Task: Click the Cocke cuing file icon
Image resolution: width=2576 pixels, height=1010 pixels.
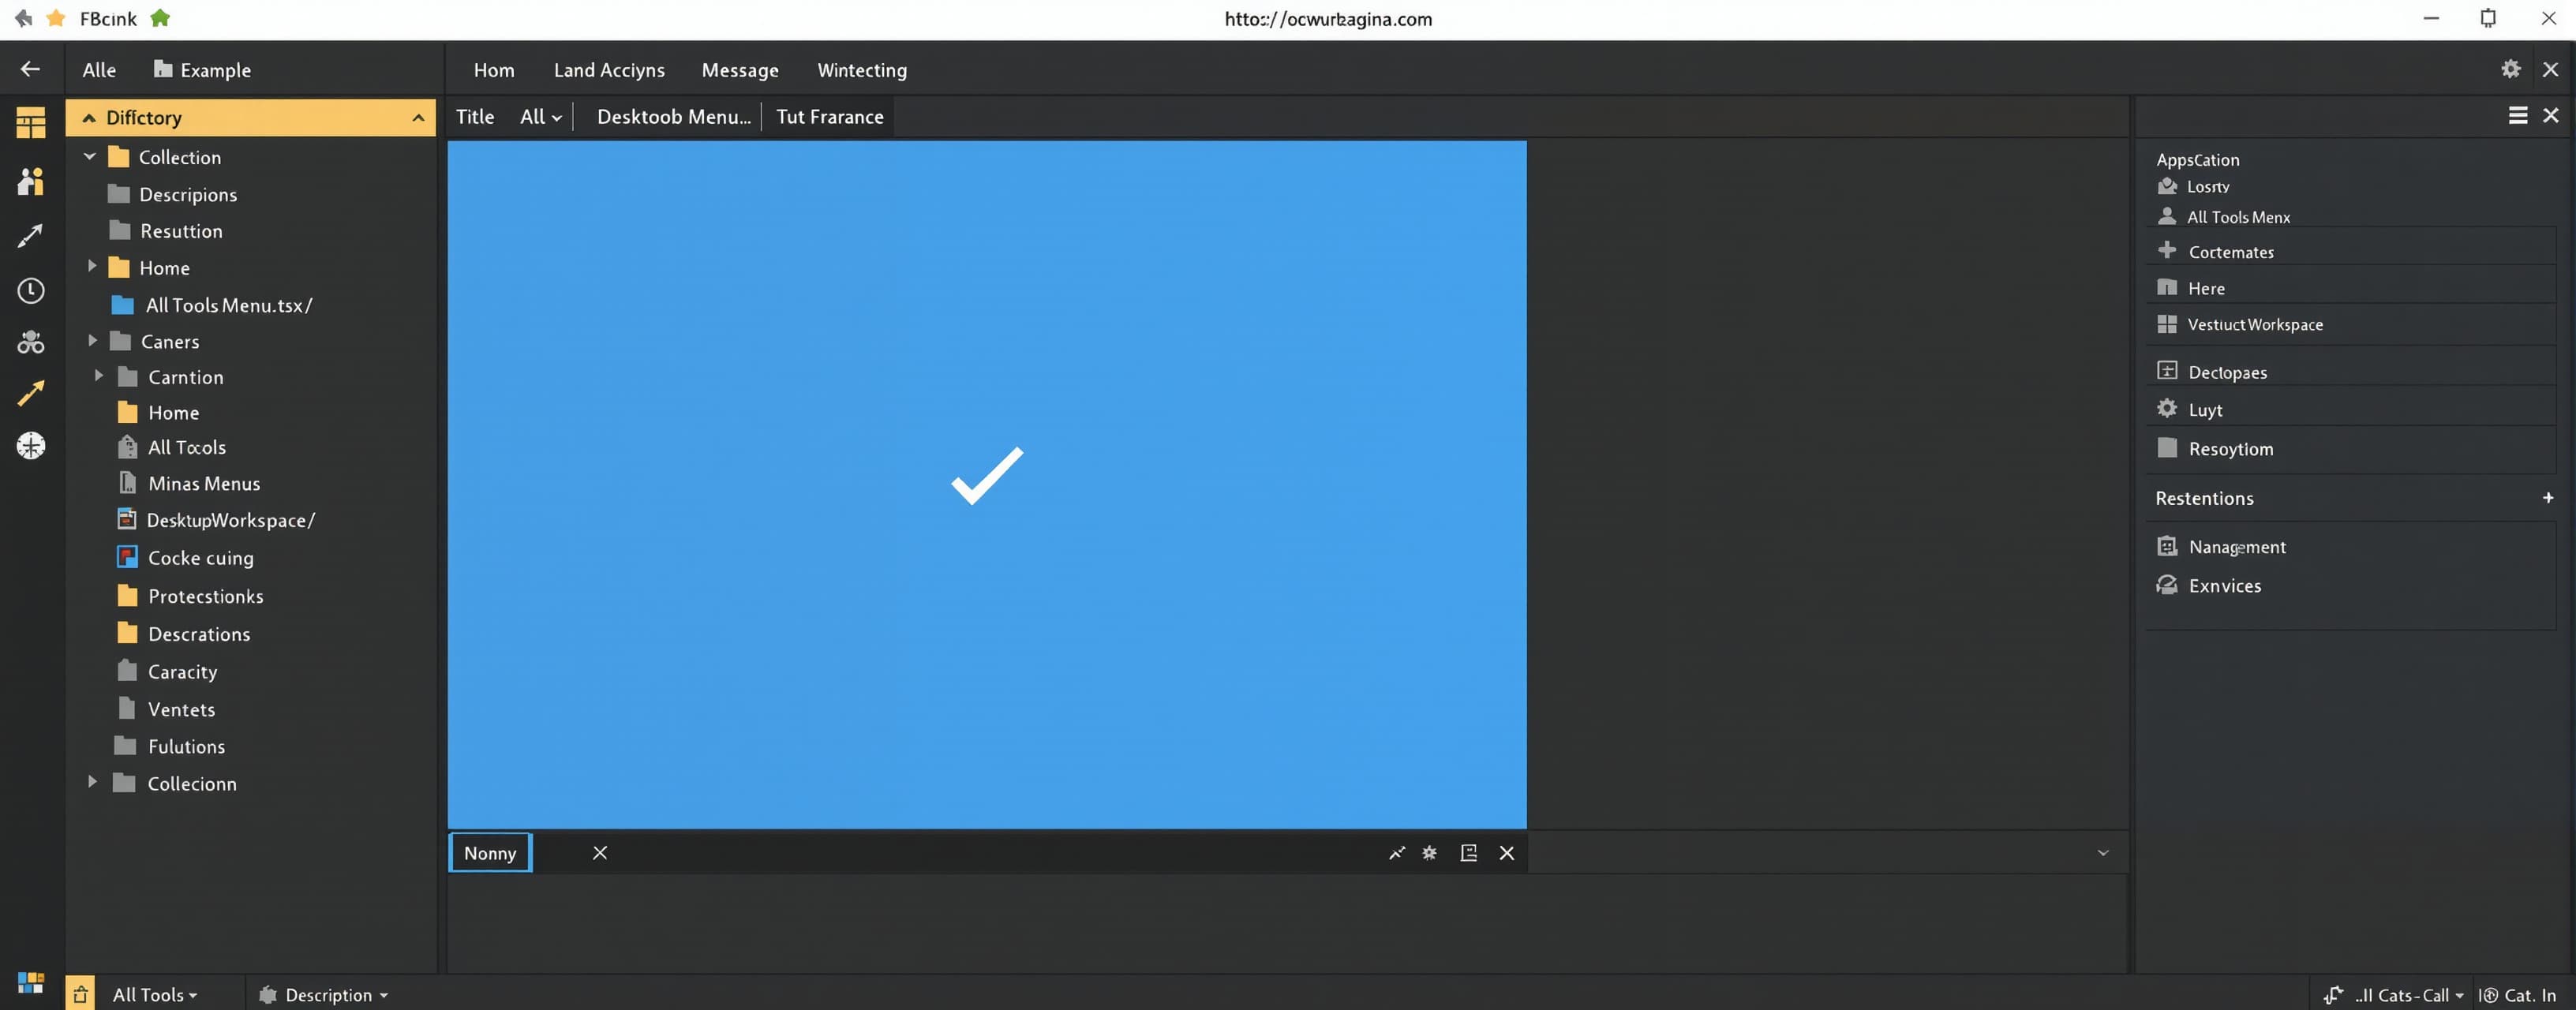Action: (x=127, y=557)
